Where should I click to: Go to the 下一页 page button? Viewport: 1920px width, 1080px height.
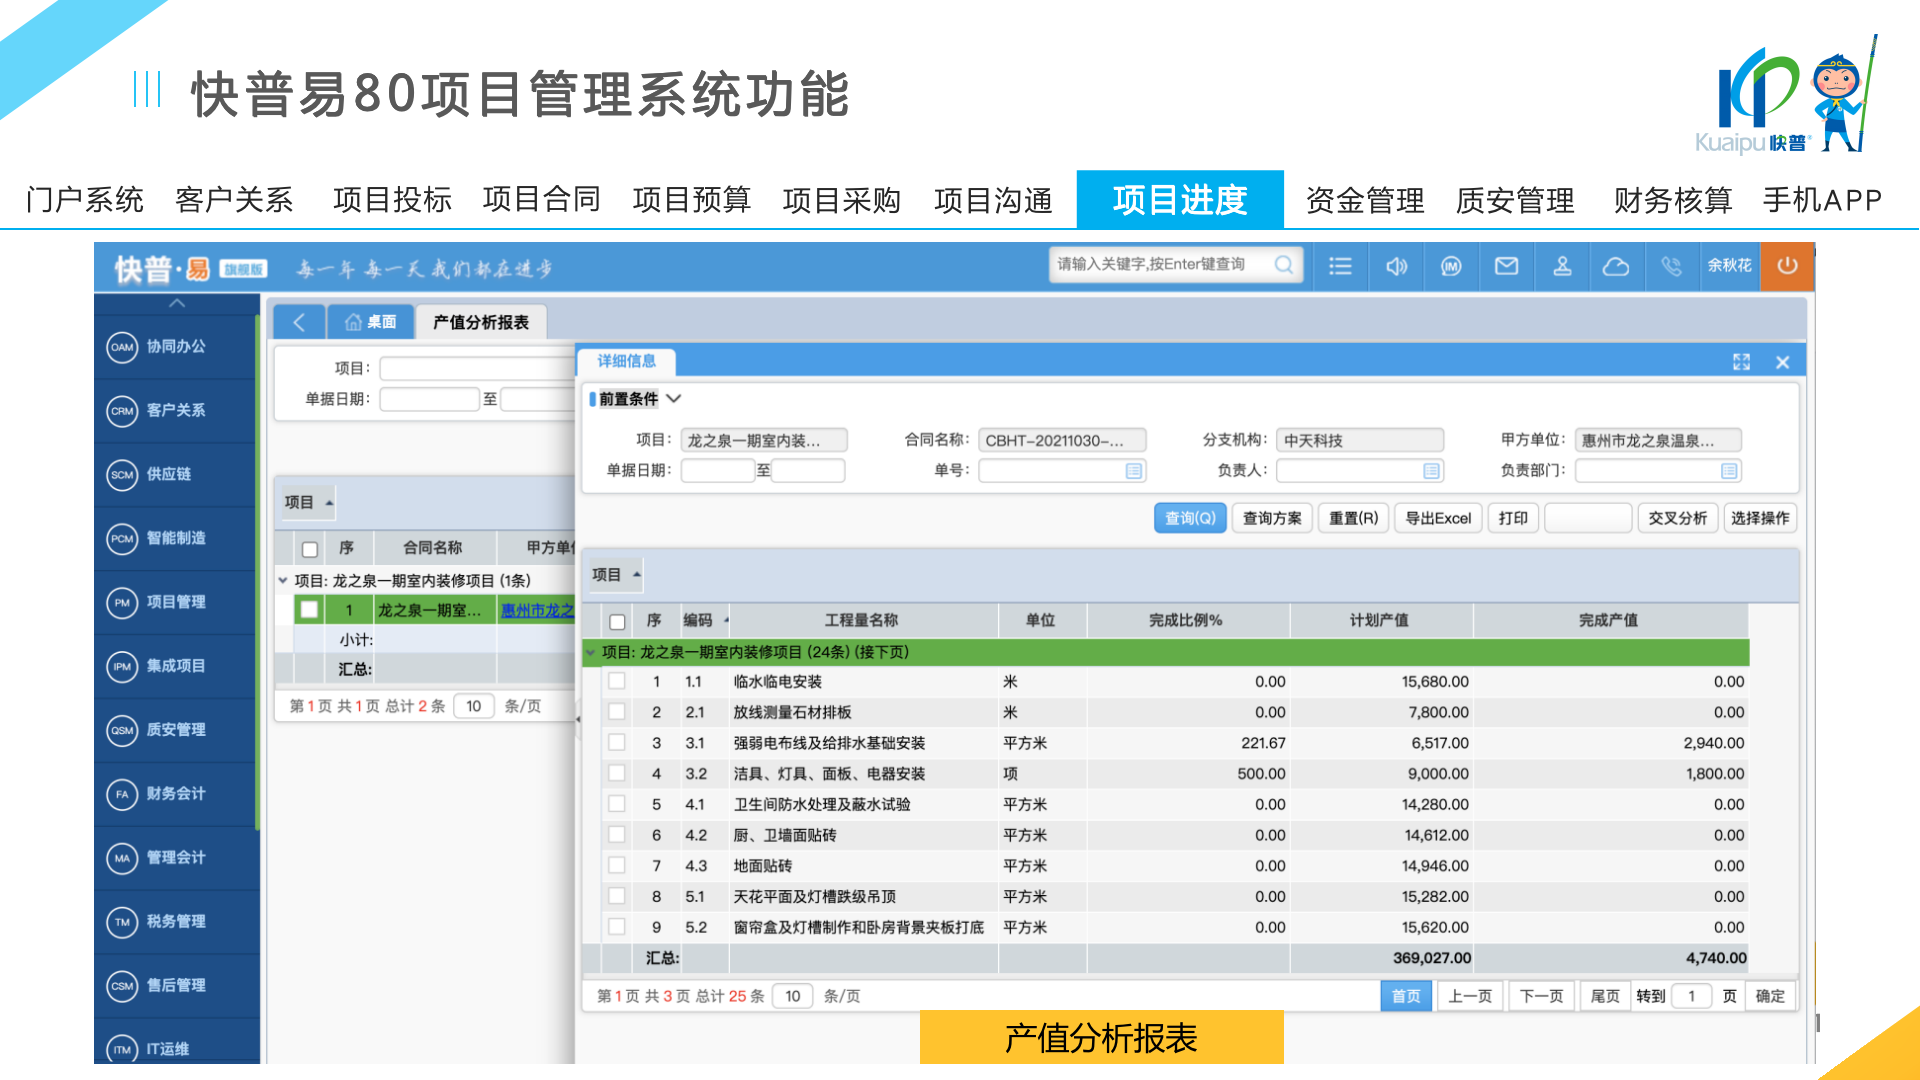(1541, 996)
